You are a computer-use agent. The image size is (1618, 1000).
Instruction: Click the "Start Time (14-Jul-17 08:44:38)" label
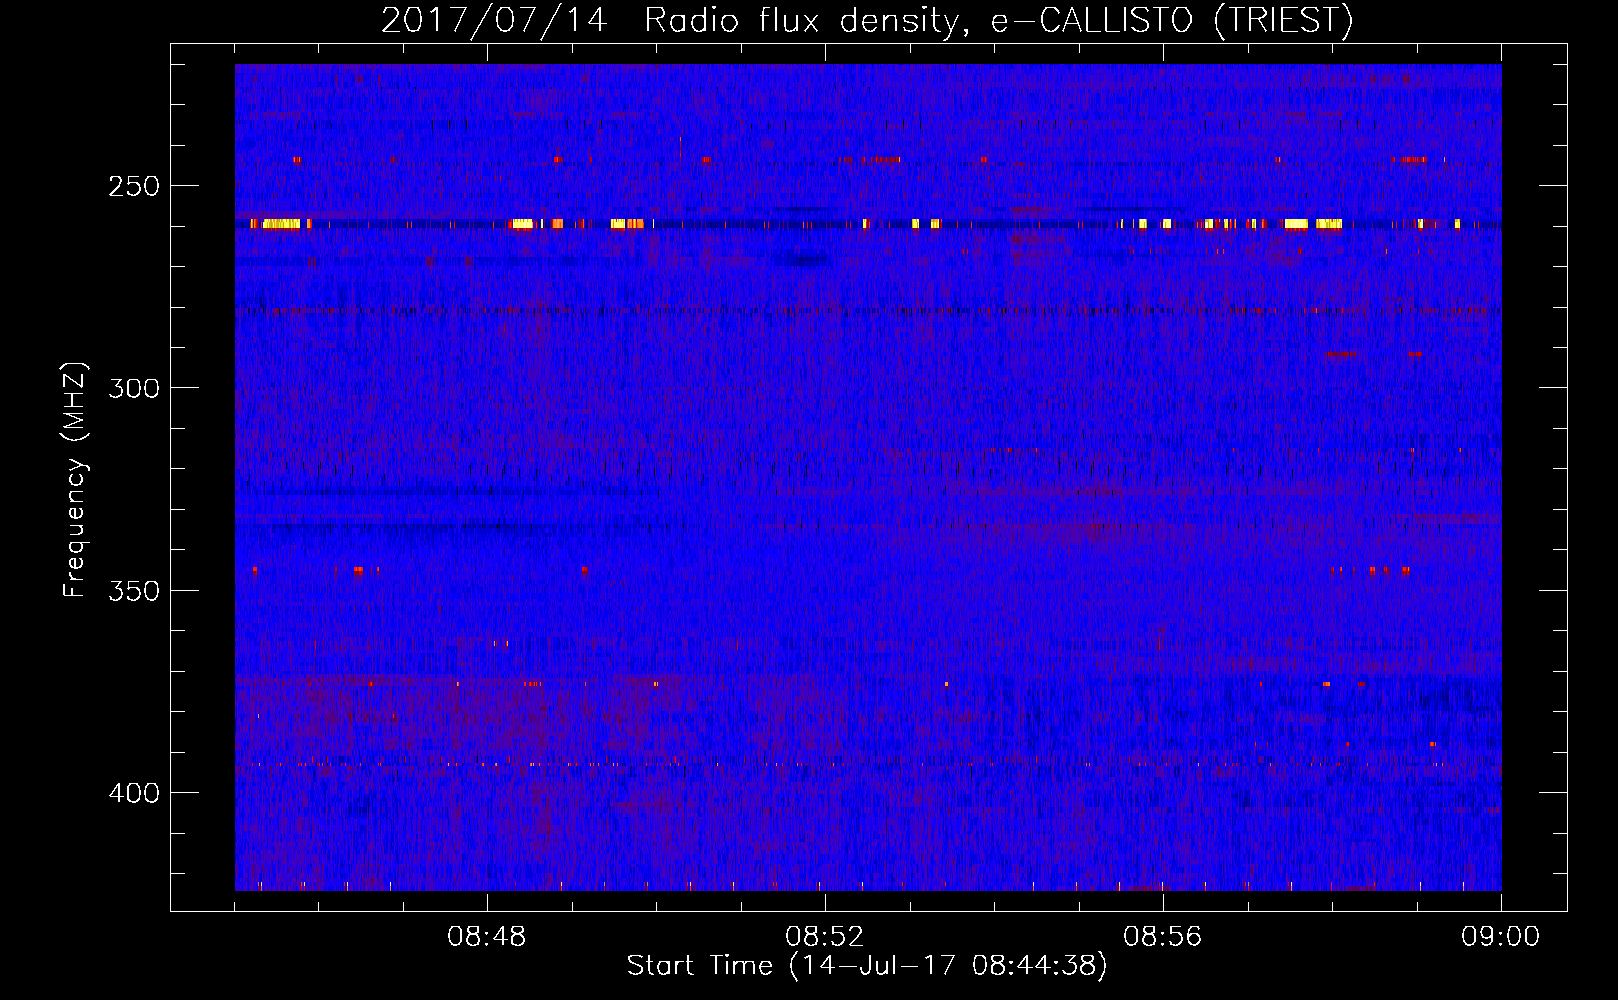[867, 966]
